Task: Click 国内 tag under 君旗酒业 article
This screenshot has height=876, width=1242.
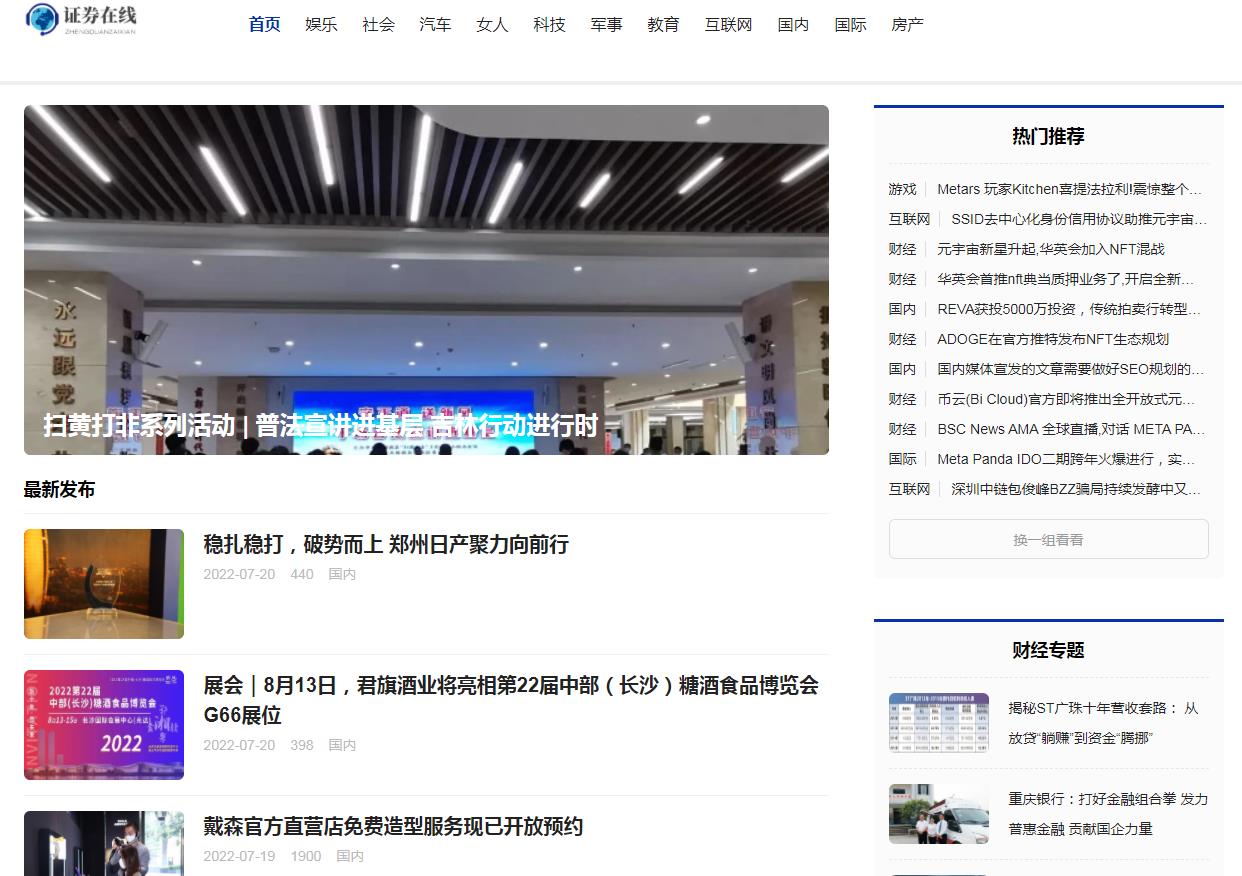Action: (342, 746)
